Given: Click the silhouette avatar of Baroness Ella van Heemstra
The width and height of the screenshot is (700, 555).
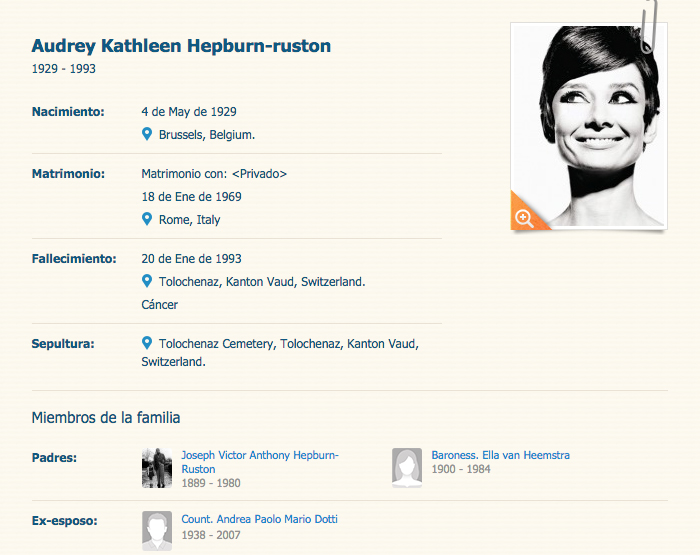Looking at the screenshot, I should [x=407, y=467].
